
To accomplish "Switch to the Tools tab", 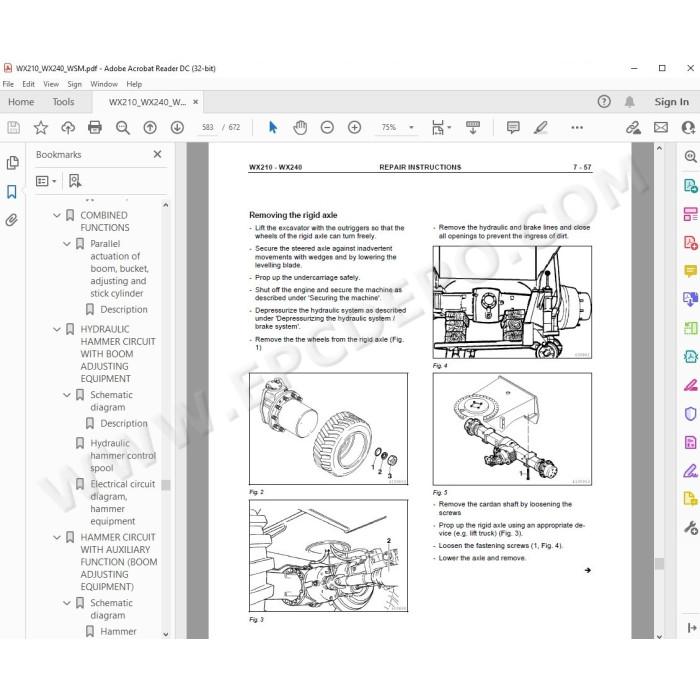I will click(x=63, y=102).
